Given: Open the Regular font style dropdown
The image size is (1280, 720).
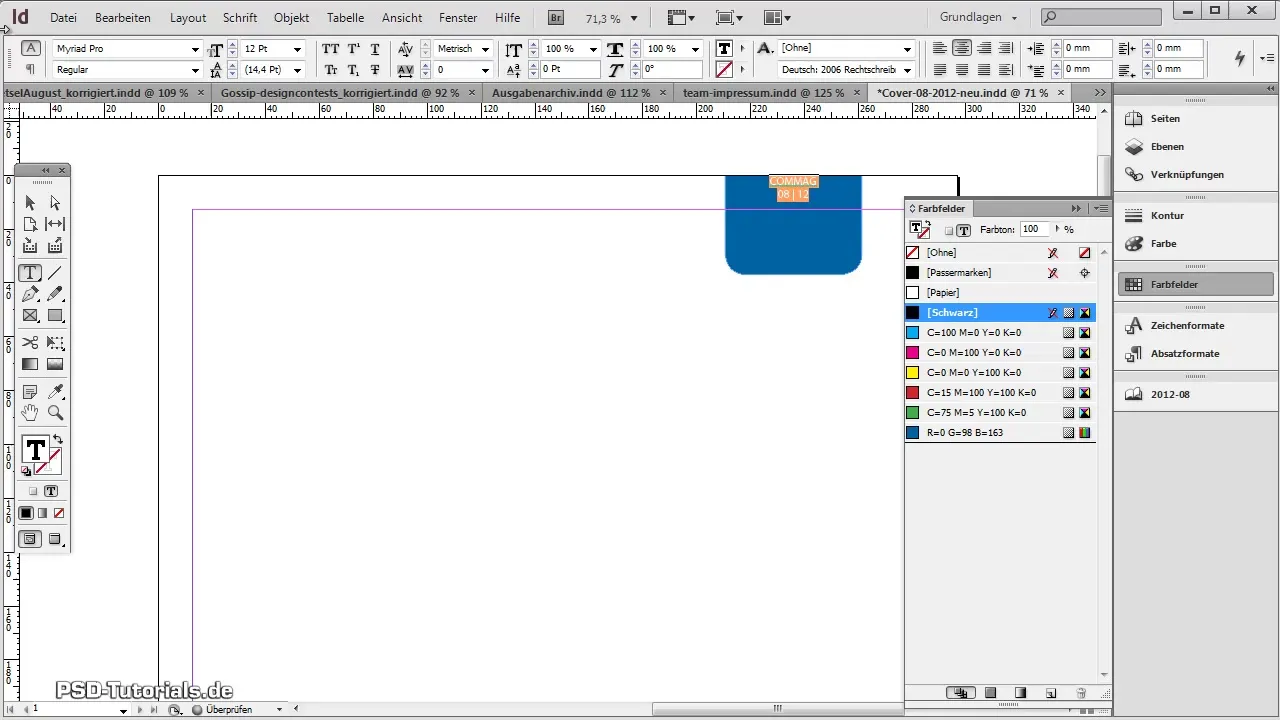Looking at the screenshot, I should coord(195,70).
